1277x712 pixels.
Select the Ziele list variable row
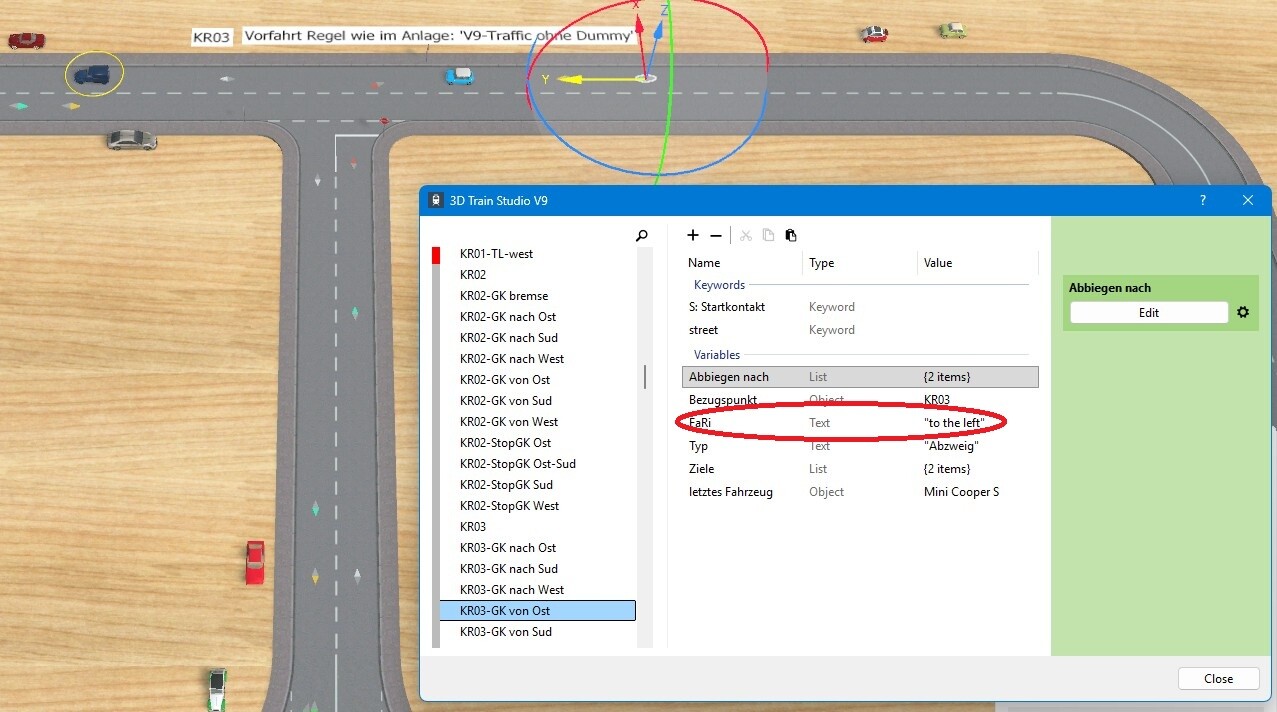point(860,469)
